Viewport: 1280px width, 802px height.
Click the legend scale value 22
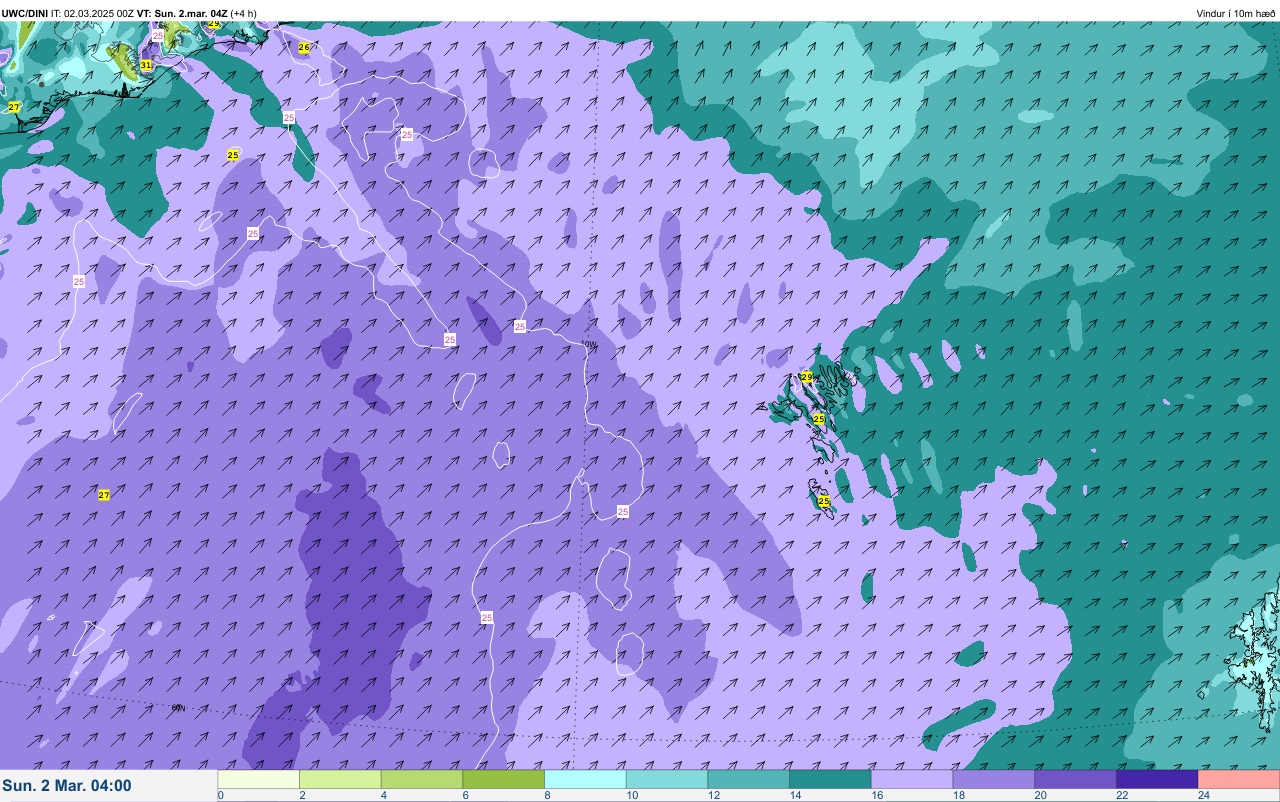click(1122, 796)
